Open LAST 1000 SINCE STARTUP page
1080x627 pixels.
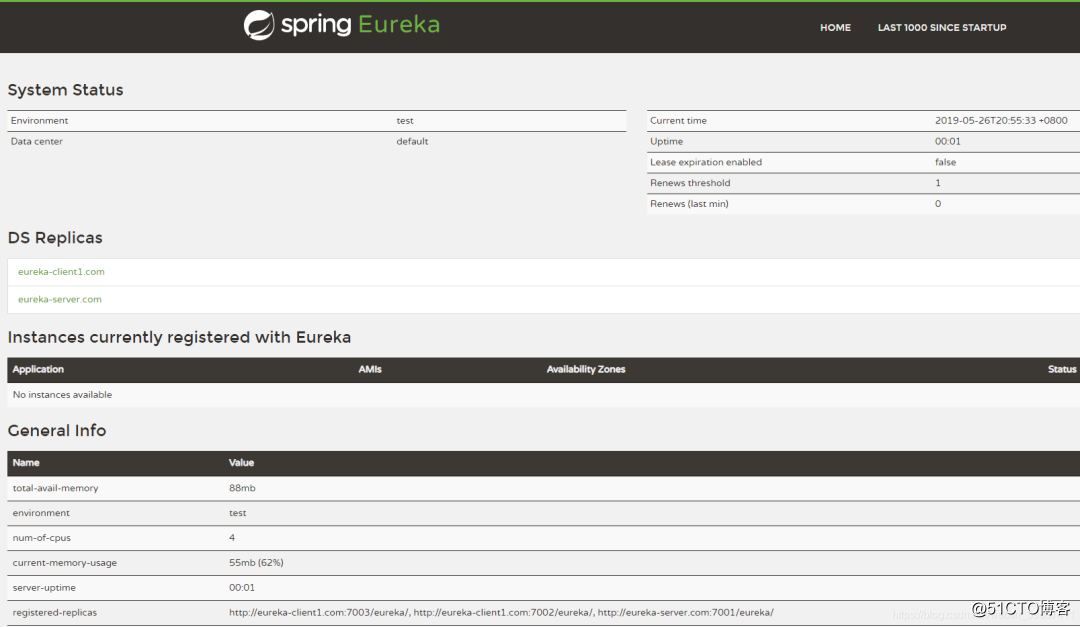coord(942,28)
